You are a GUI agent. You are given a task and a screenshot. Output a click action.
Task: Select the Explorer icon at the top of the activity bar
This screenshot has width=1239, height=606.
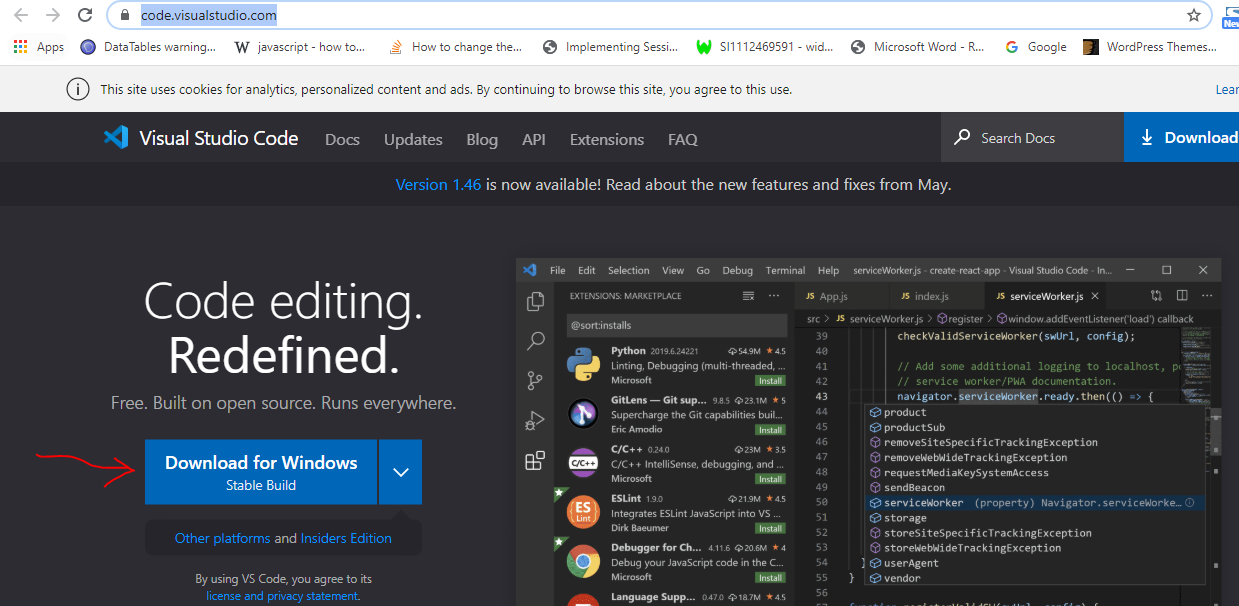(535, 300)
